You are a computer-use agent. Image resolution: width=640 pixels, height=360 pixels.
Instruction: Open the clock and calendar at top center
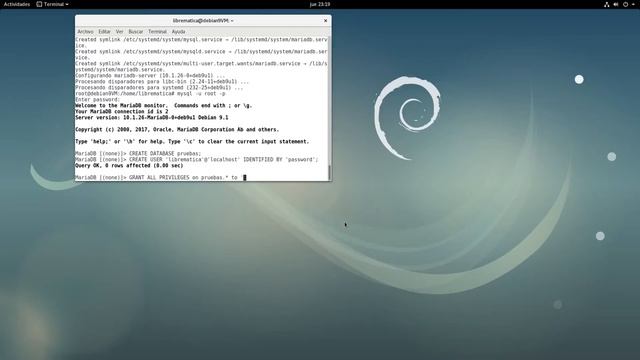pyautogui.click(x=320, y=4)
